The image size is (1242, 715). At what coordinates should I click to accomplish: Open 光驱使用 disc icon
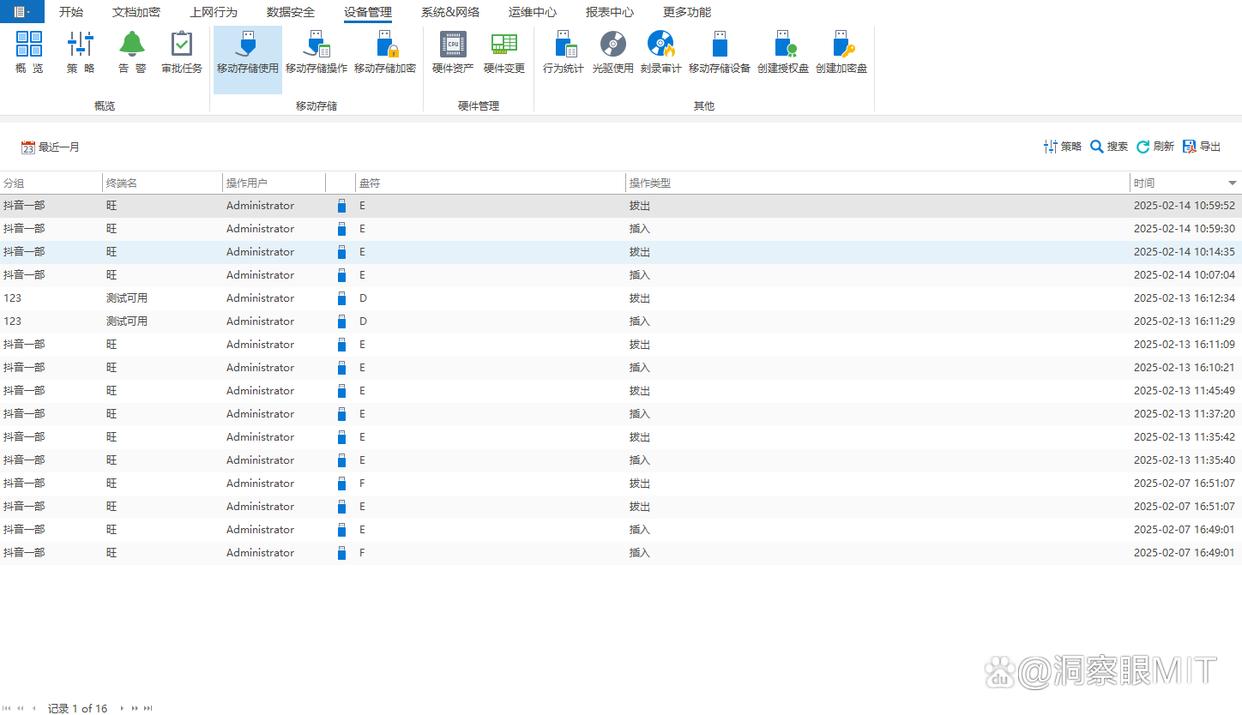point(613,44)
